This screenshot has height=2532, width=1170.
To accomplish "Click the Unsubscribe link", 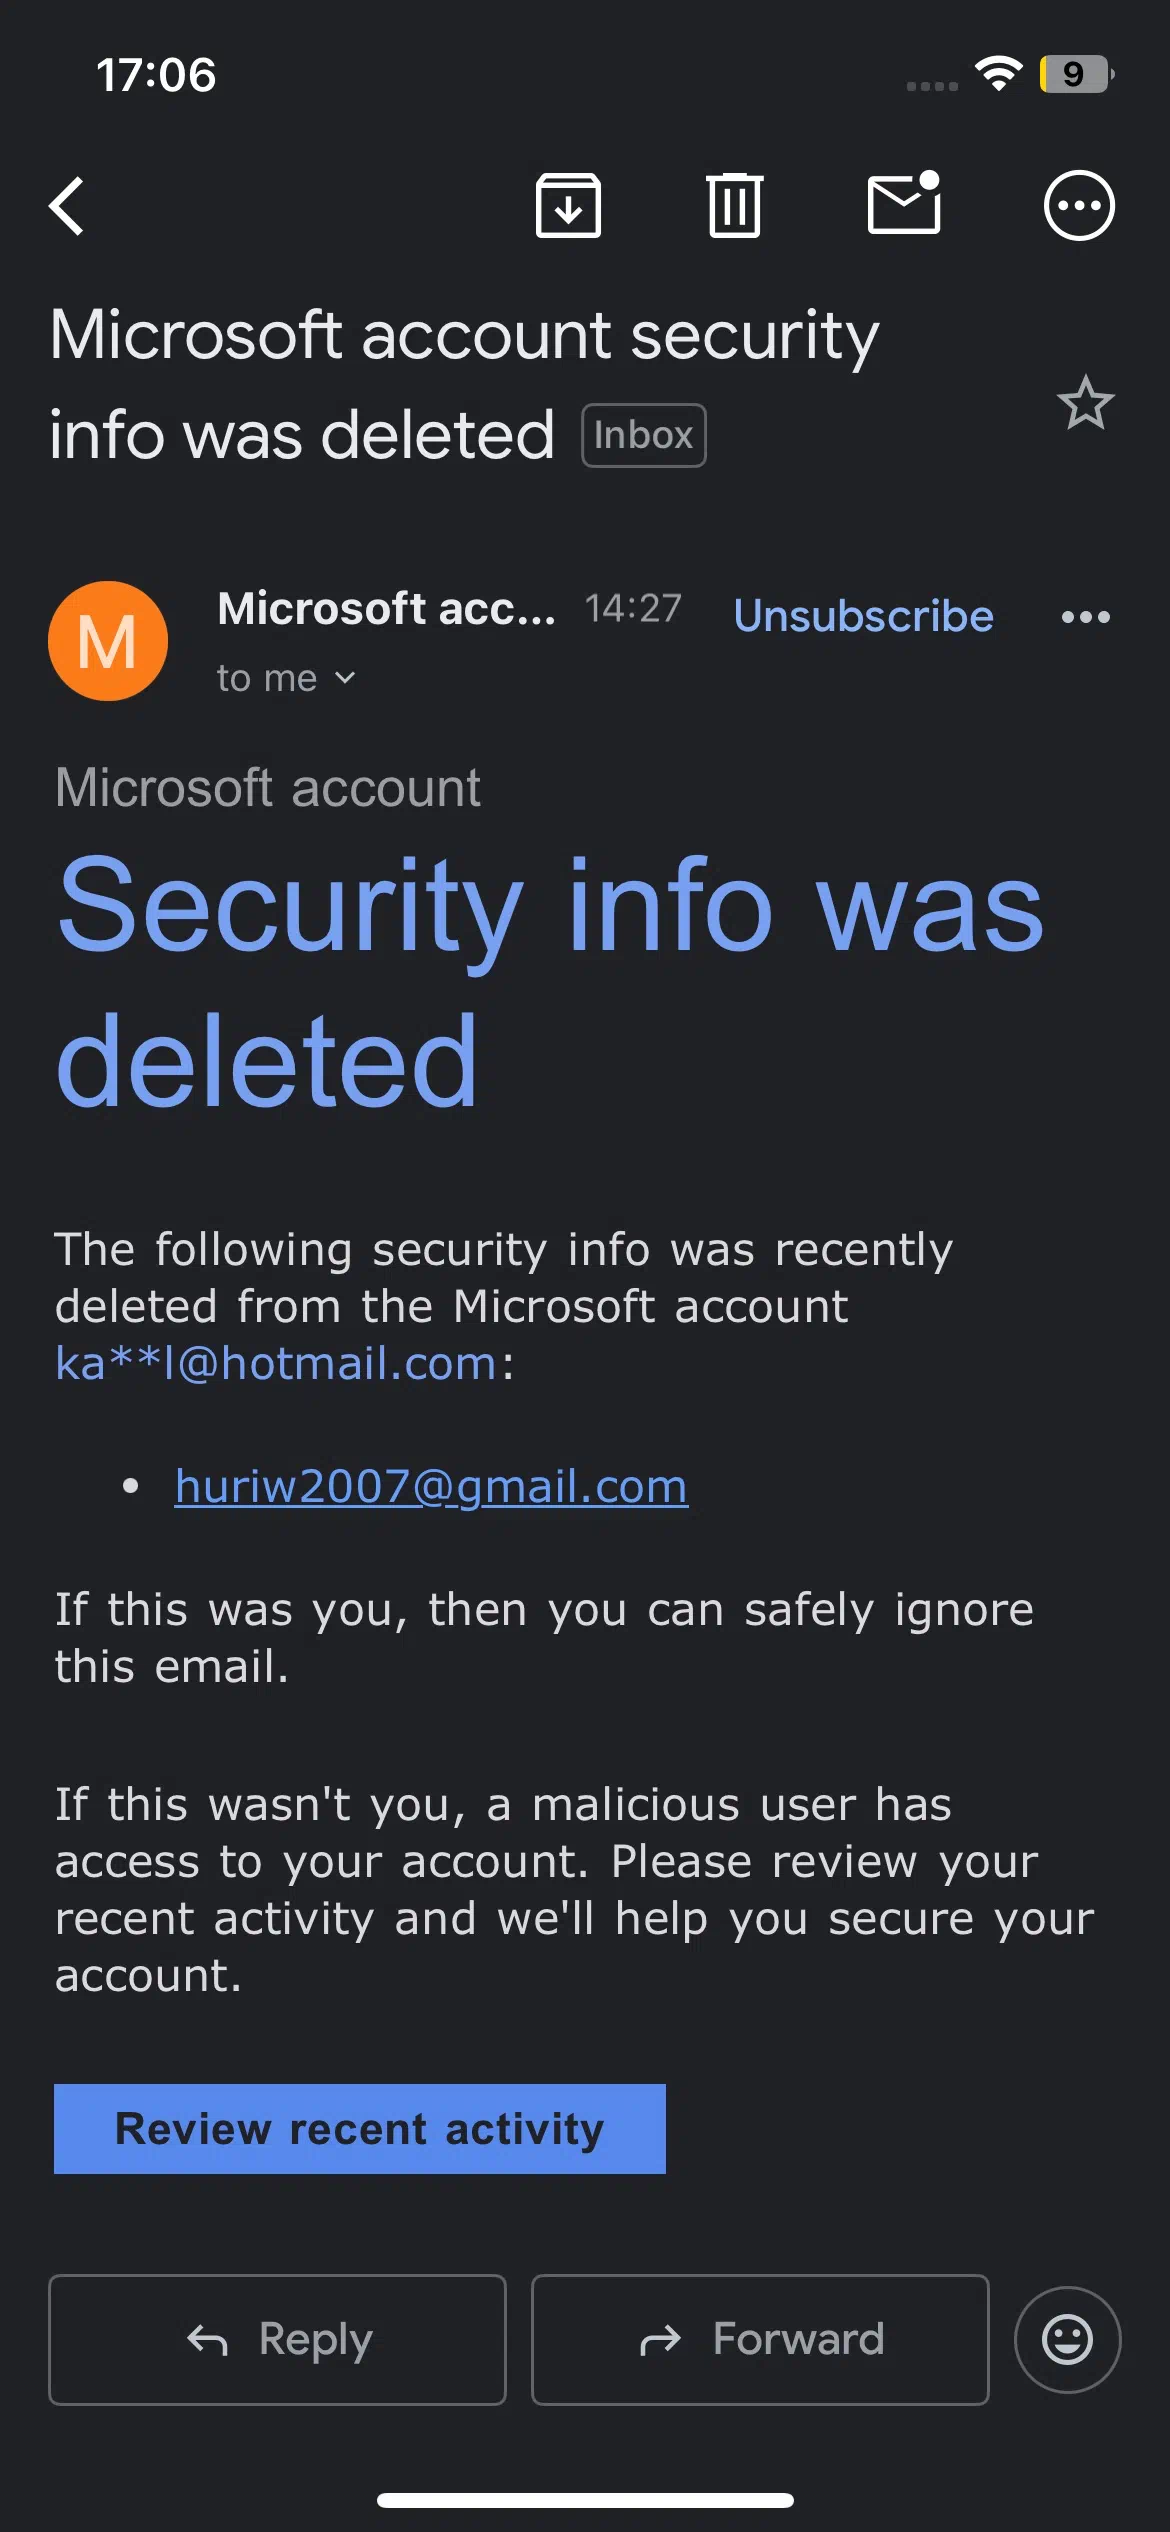I will point(864,616).
